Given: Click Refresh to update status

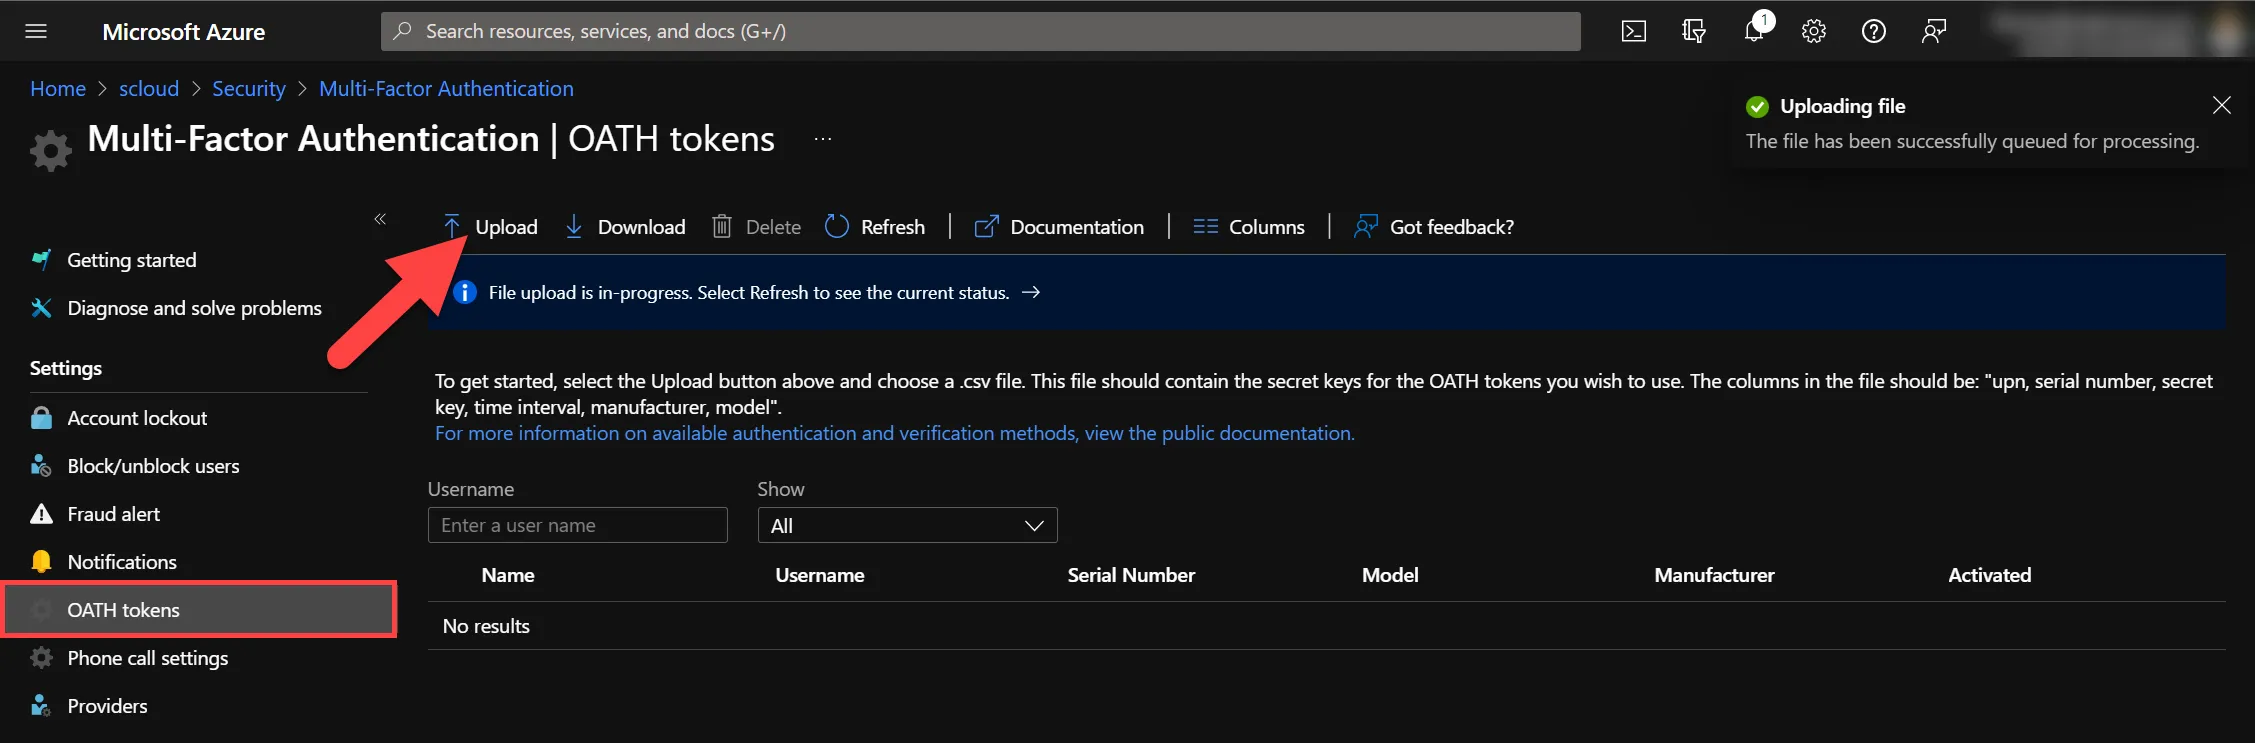Looking at the screenshot, I should (875, 227).
